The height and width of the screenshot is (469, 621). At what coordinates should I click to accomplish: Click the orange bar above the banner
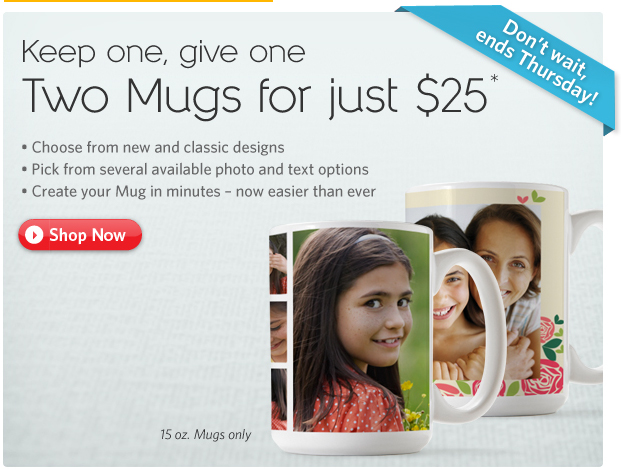(138, 1)
